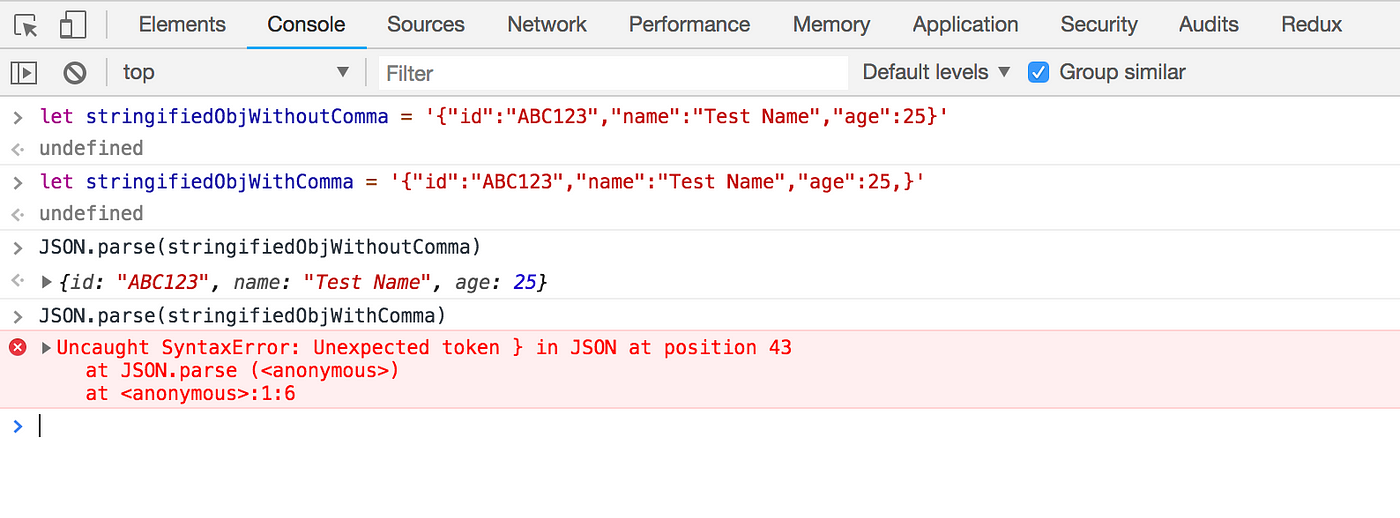The image size is (1400, 518).
Task: Focus the Filter input field
Action: [612, 73]
